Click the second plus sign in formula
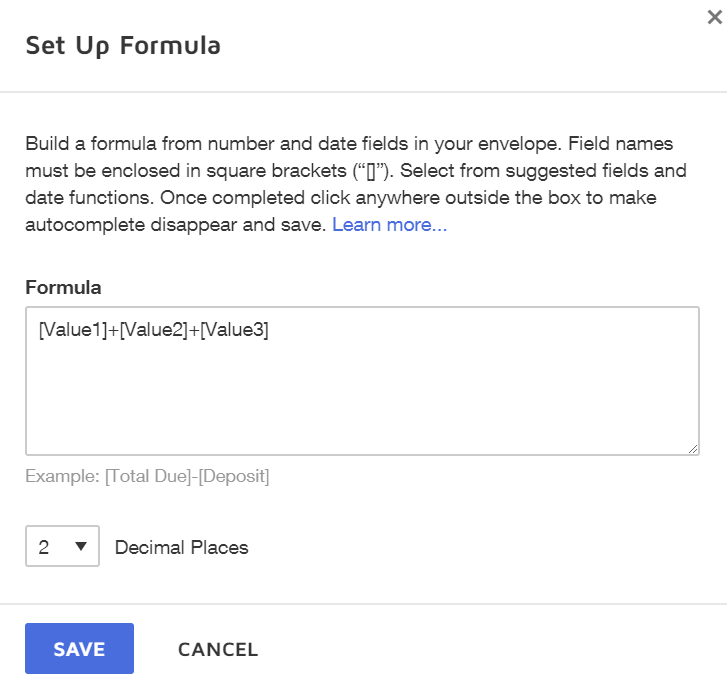Screen dimensions: 727x682 [x=194, y=332]
